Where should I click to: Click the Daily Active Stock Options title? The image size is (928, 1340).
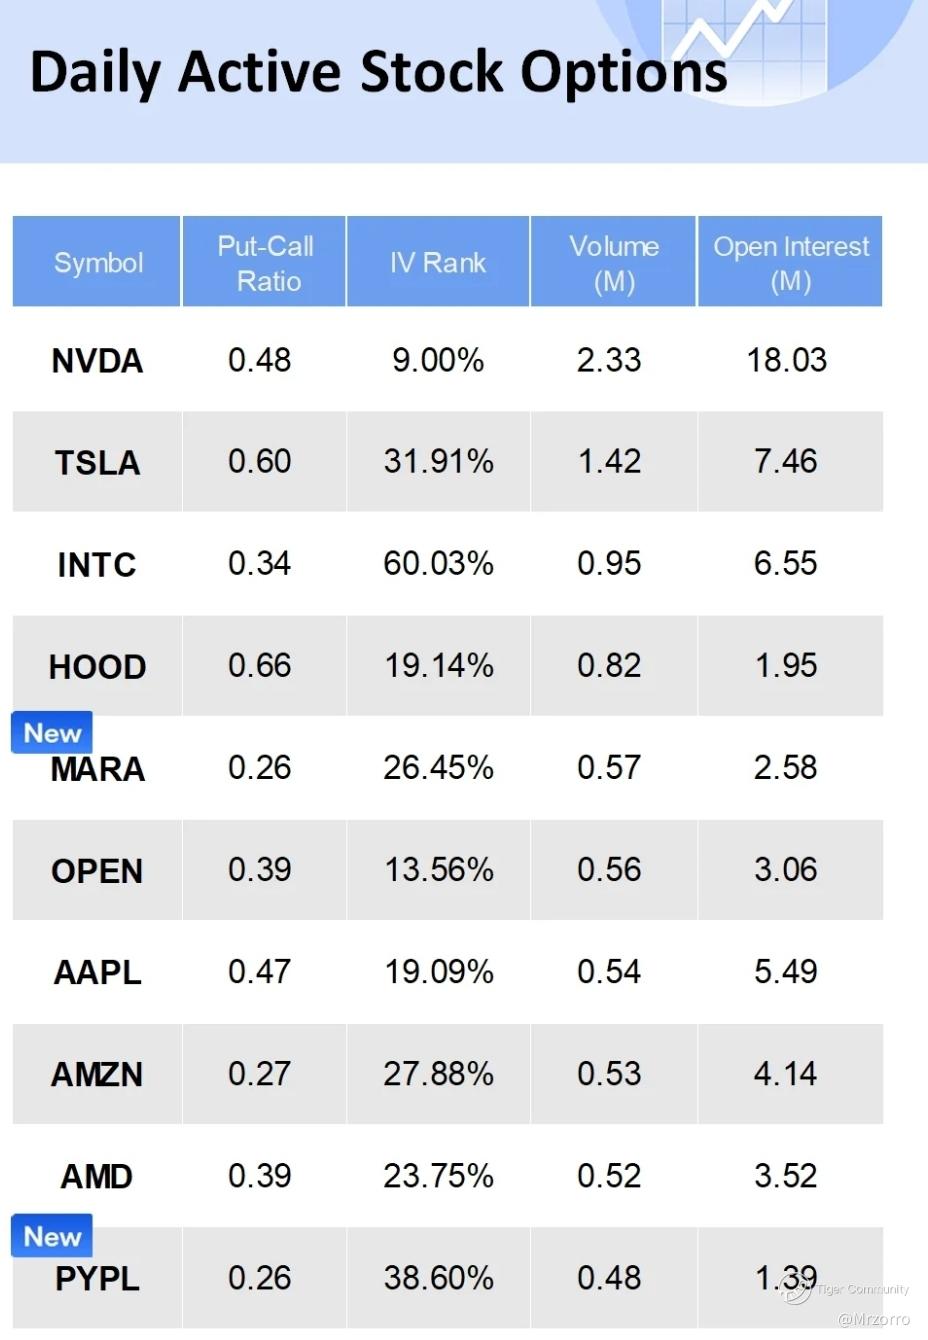[378, 72]
